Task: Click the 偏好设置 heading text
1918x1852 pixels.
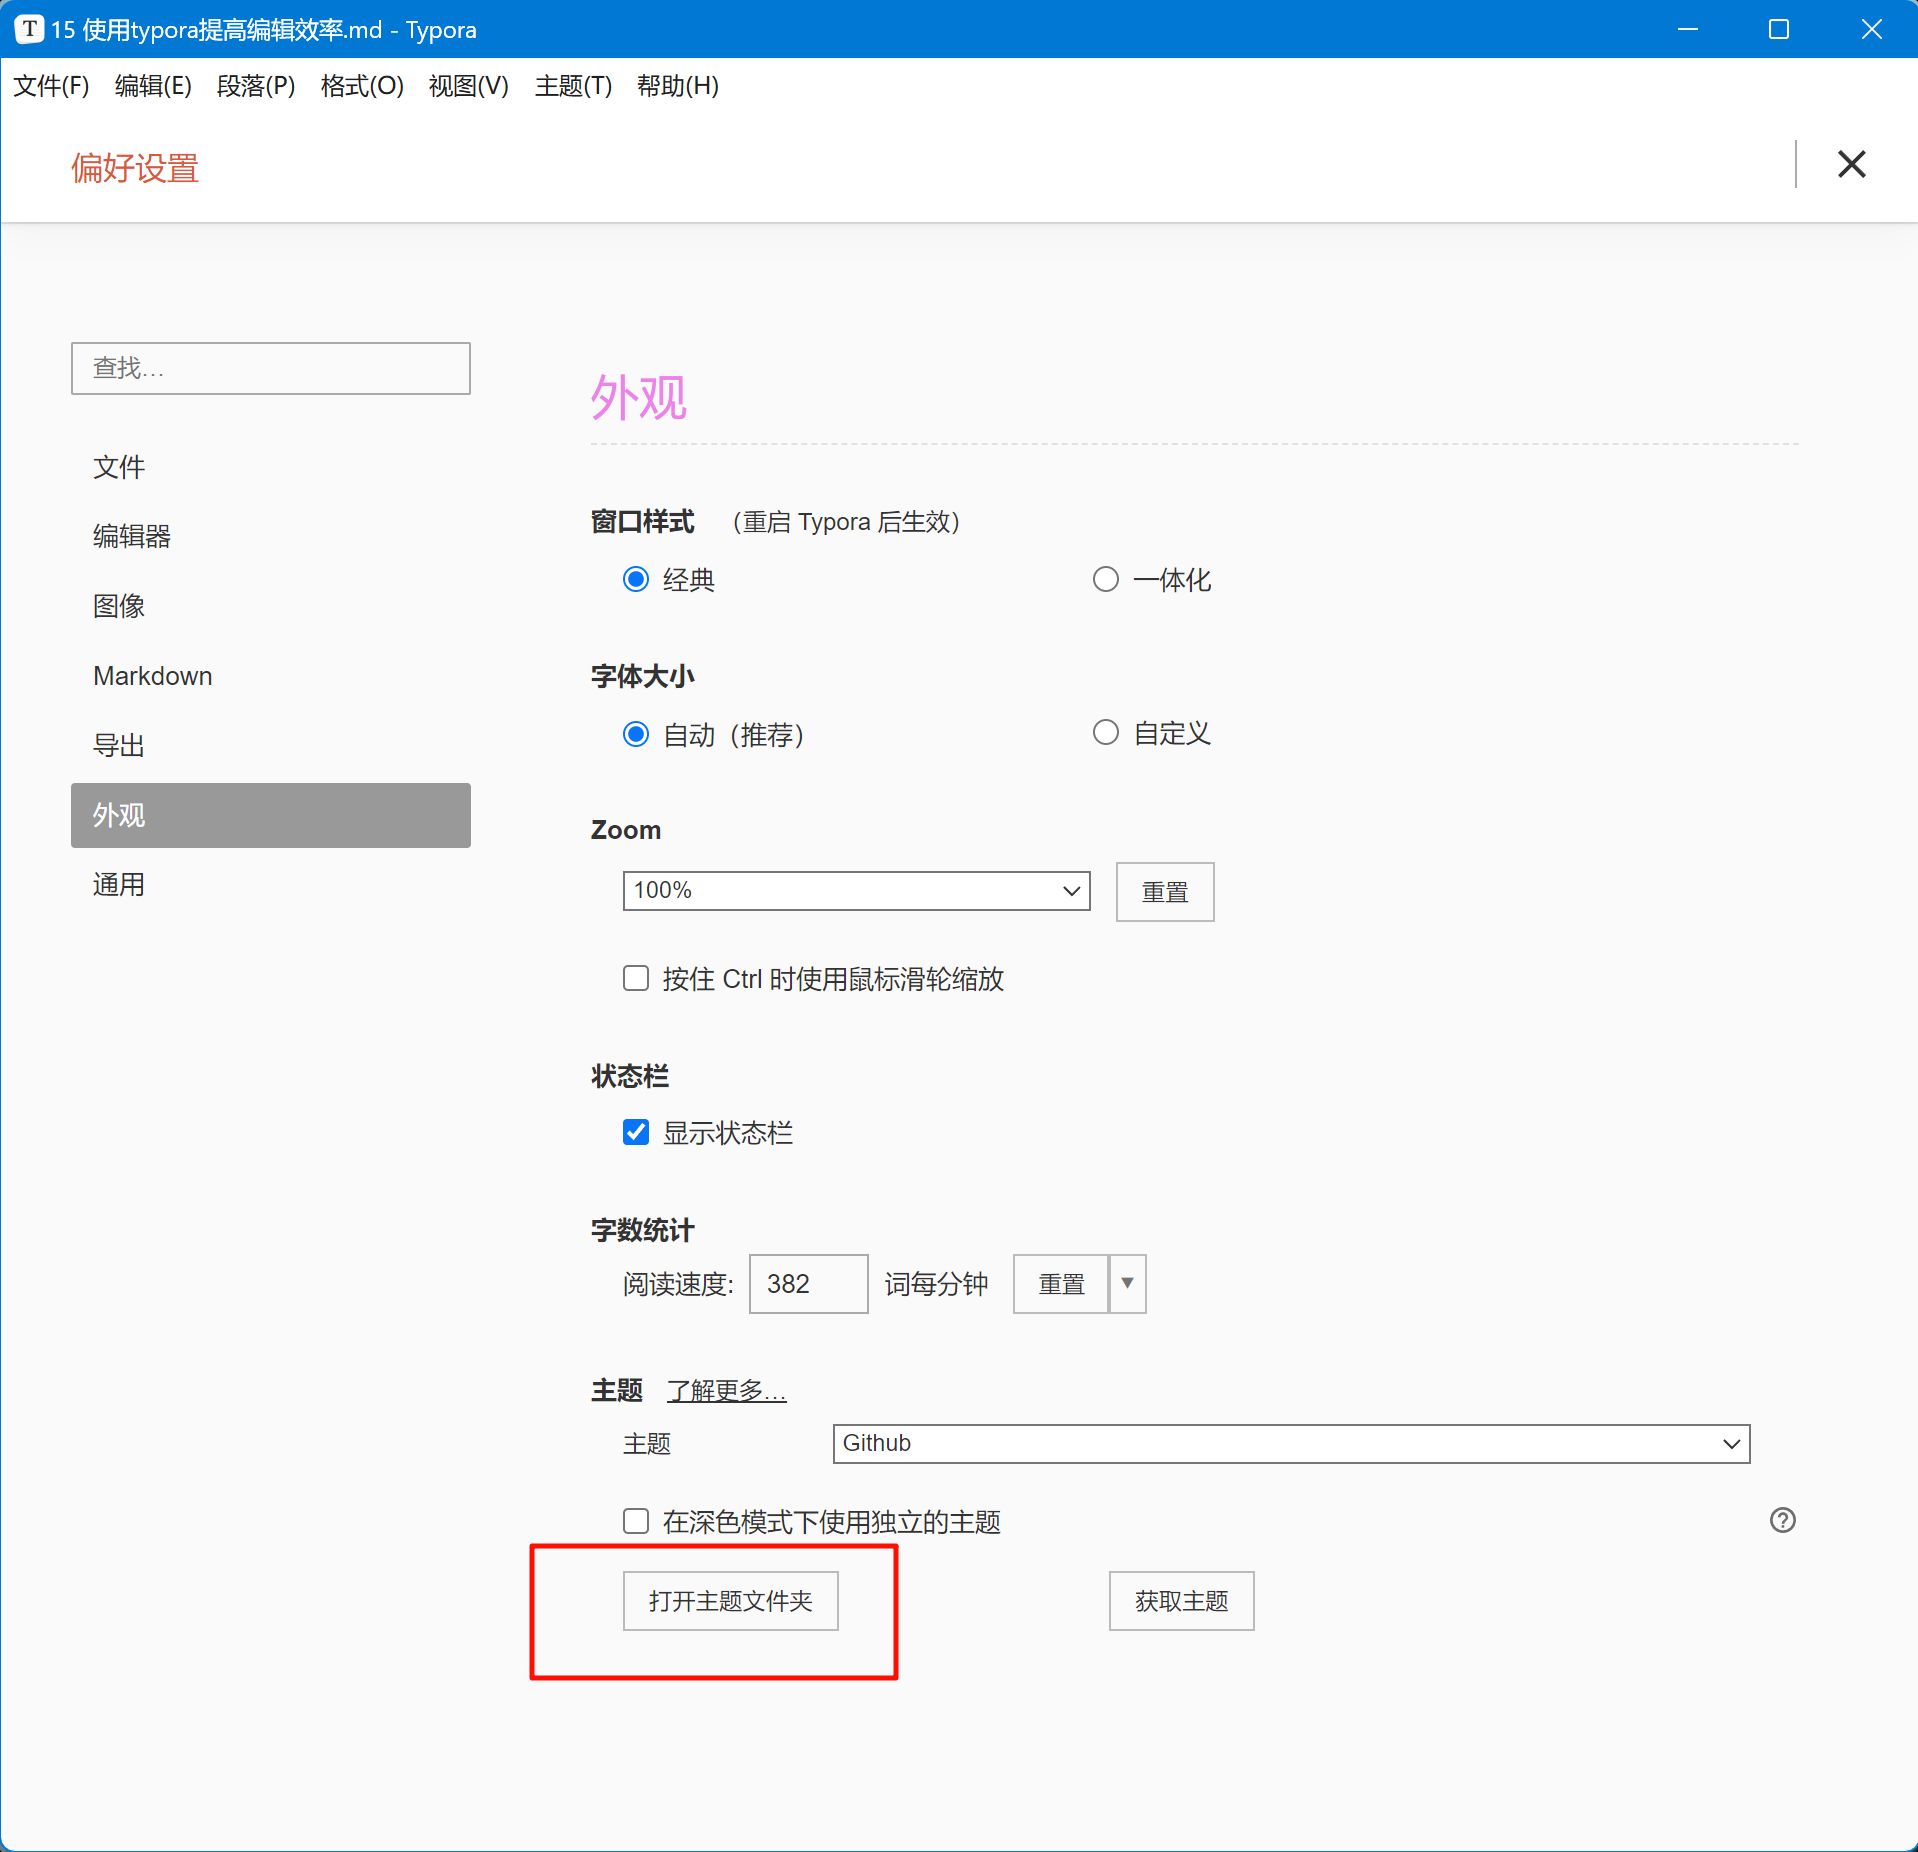Action: pos(135,168)
